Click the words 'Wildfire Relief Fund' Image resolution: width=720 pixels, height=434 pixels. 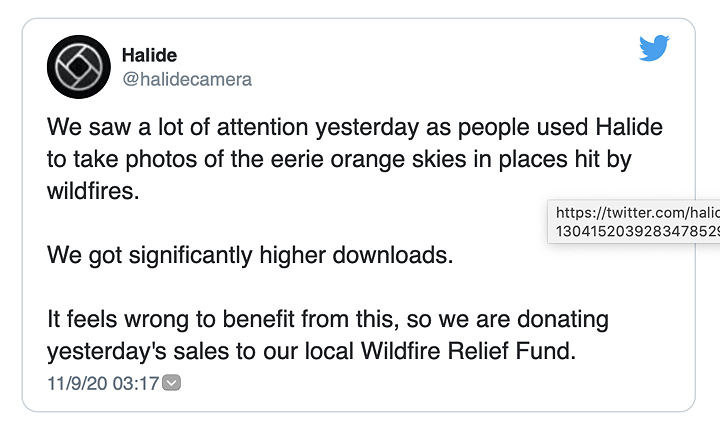coord(468,351)
